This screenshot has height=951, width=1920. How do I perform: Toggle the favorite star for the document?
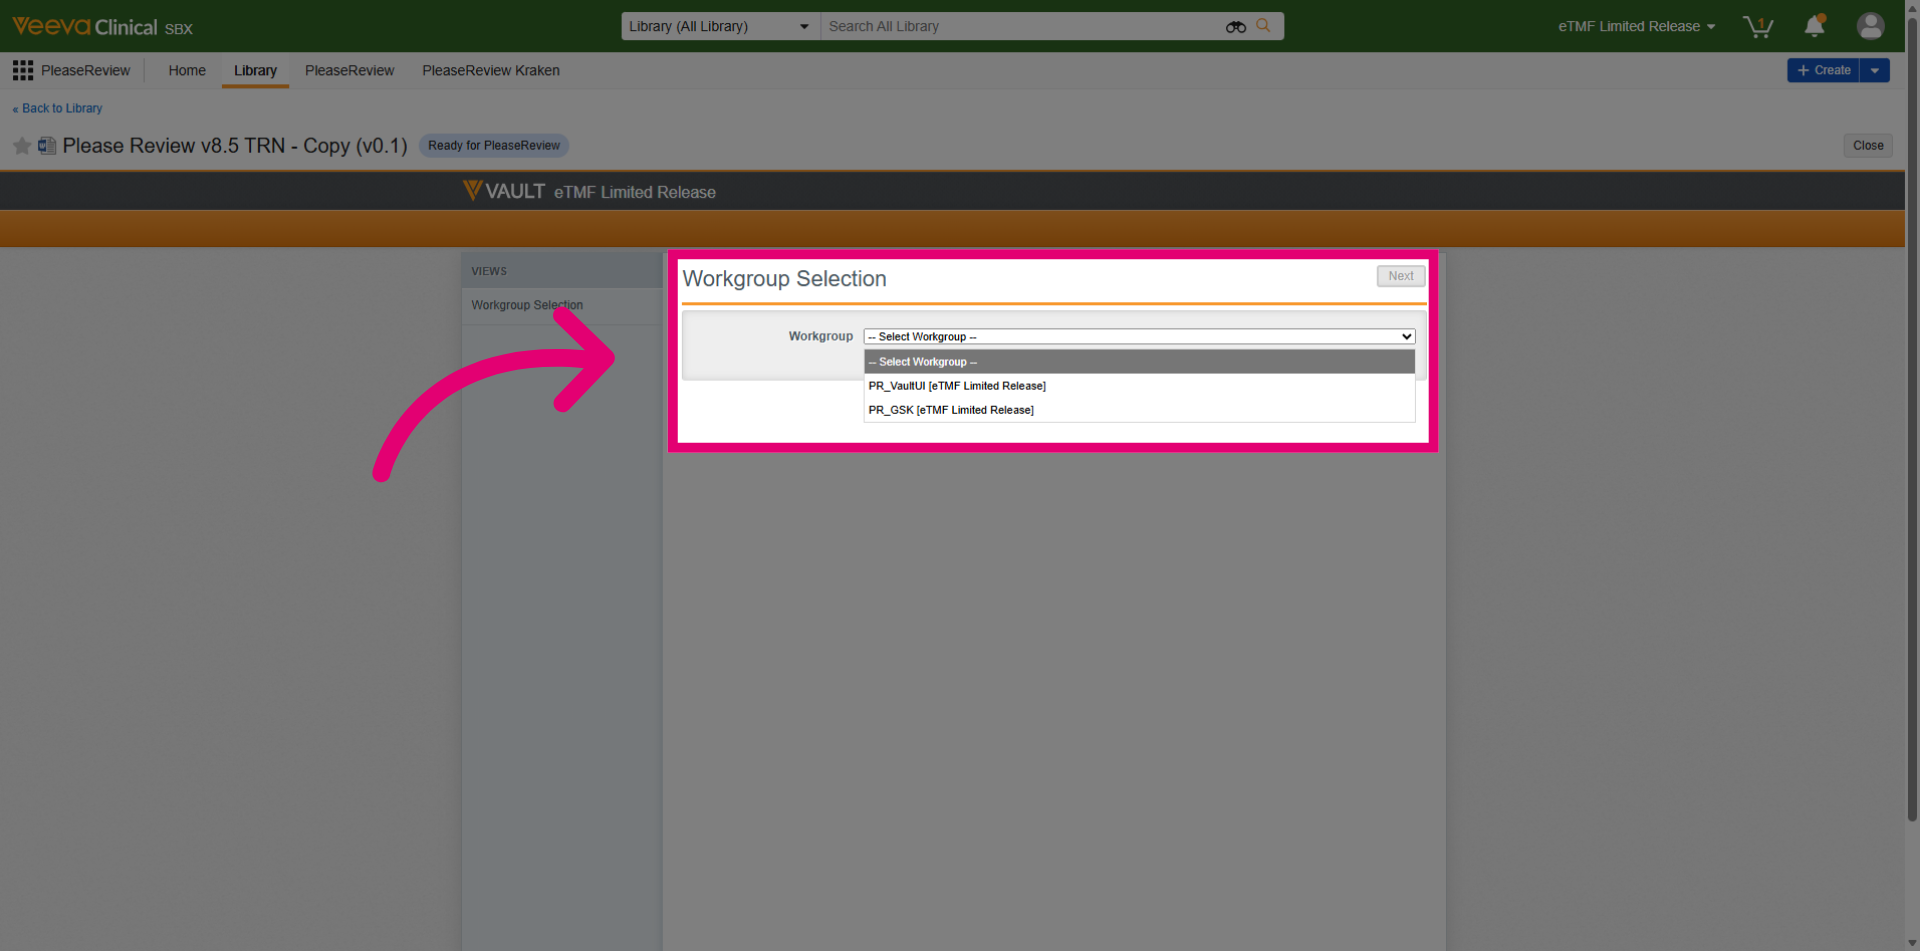pyautogui.click(x=22, y=146)
